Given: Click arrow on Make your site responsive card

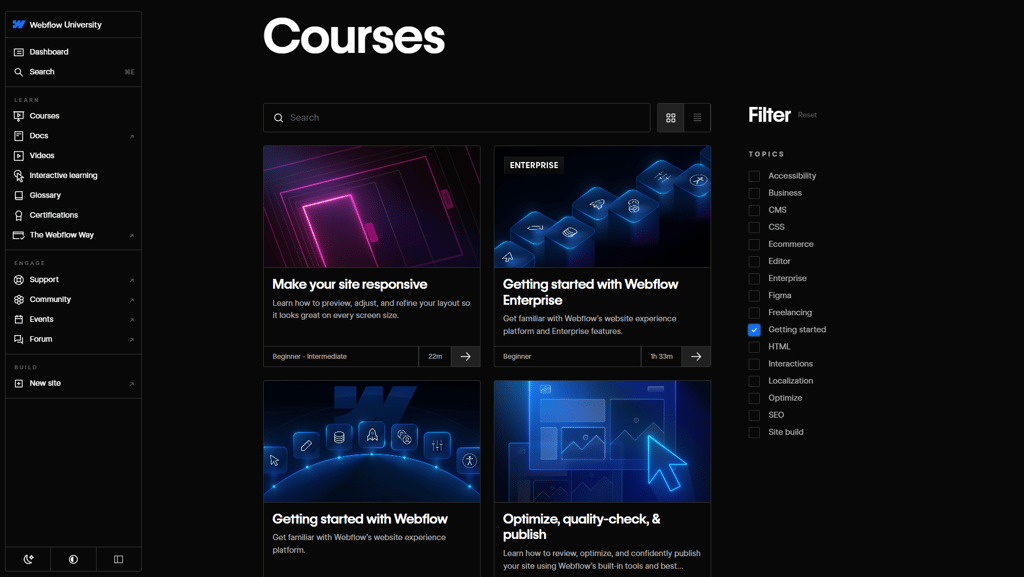Looking at the screenshot, I should point(466,356).
